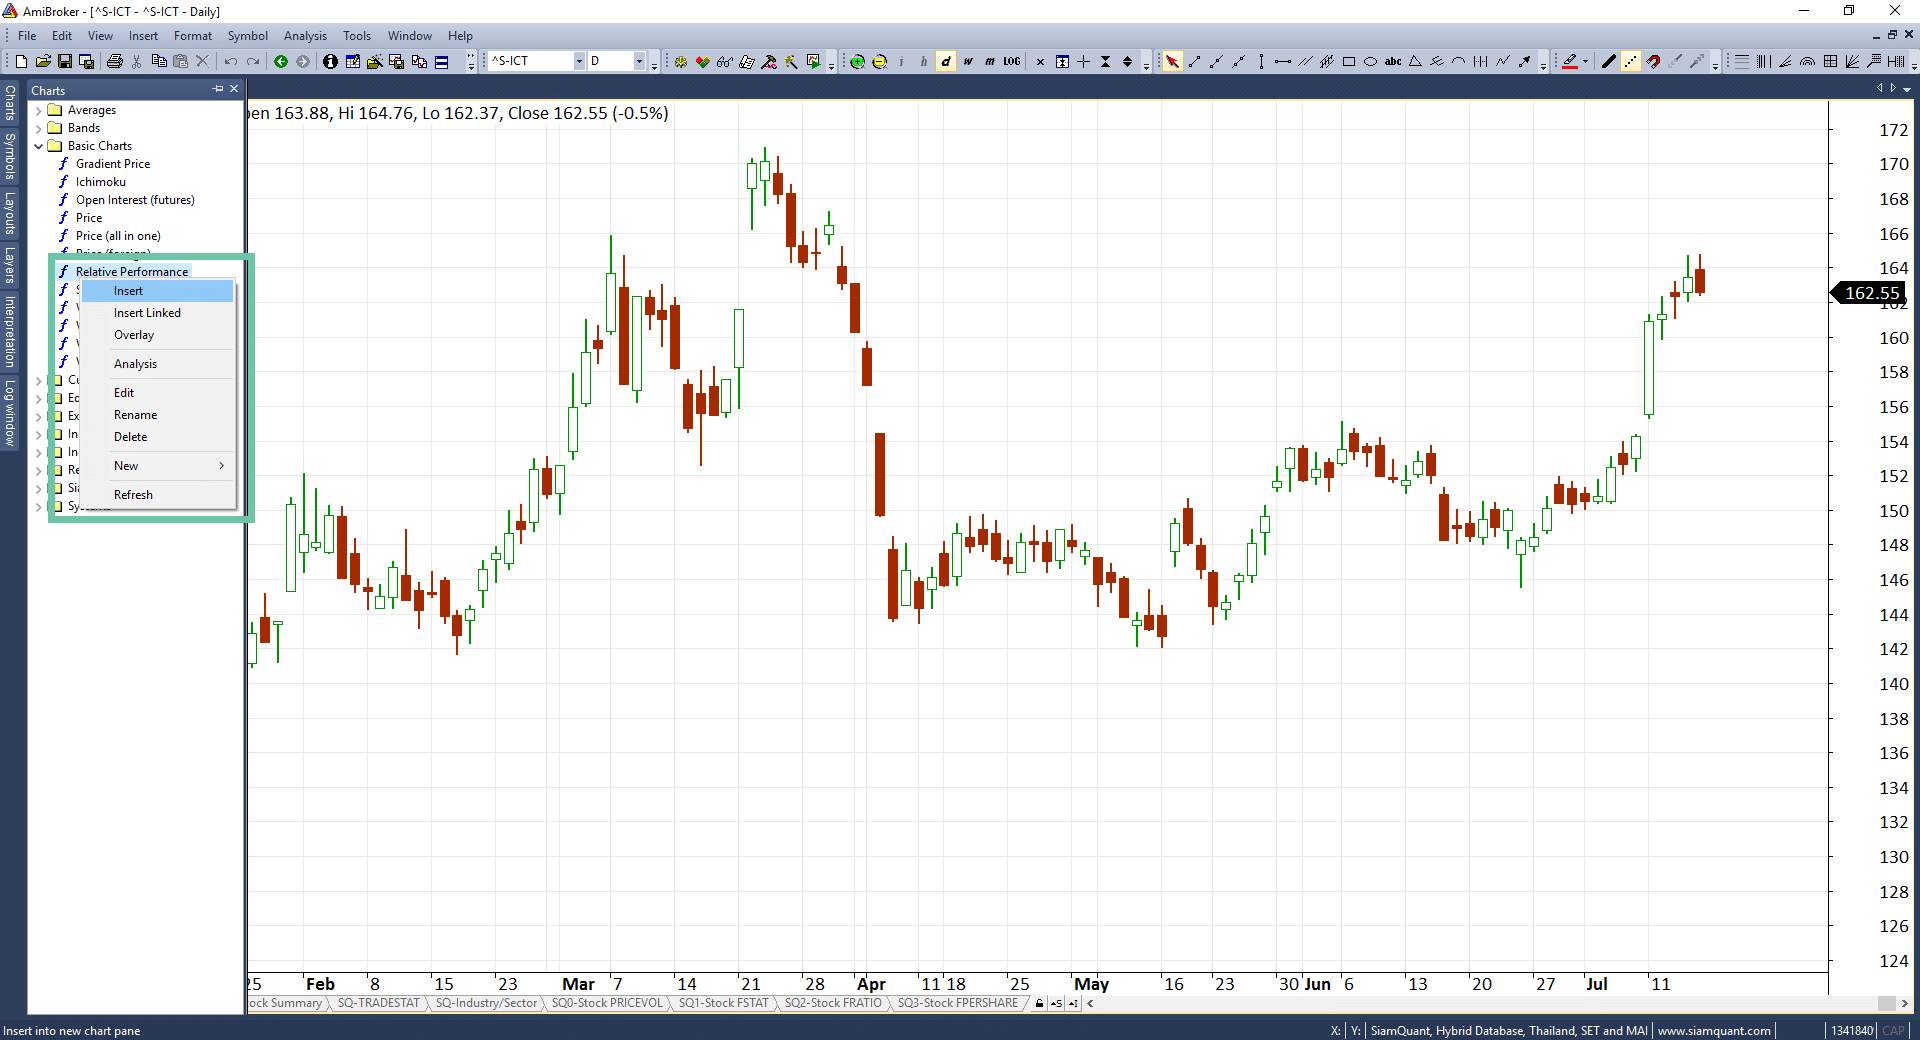The height and width of the screenshot is (1040, 1920).
Task: Toggle the LOG scale button
Action: (x=1012, y=62)
